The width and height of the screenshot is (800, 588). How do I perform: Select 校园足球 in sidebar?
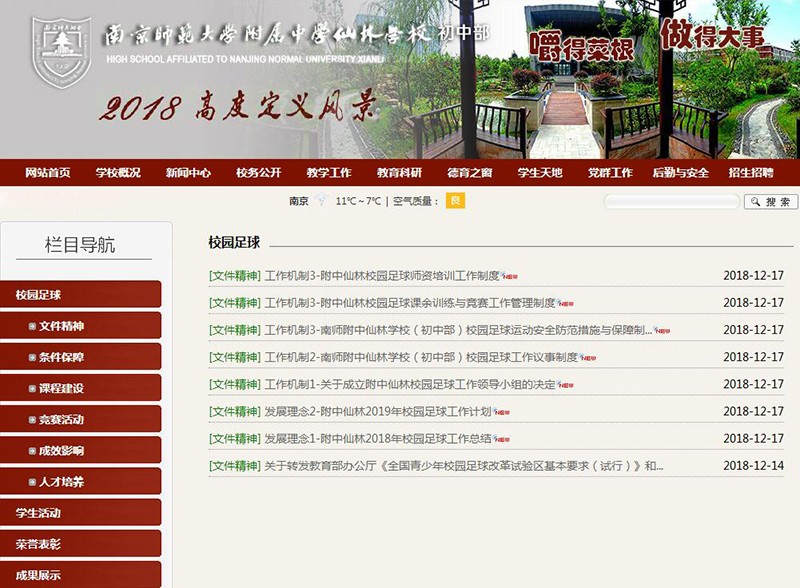coord(81,295)
